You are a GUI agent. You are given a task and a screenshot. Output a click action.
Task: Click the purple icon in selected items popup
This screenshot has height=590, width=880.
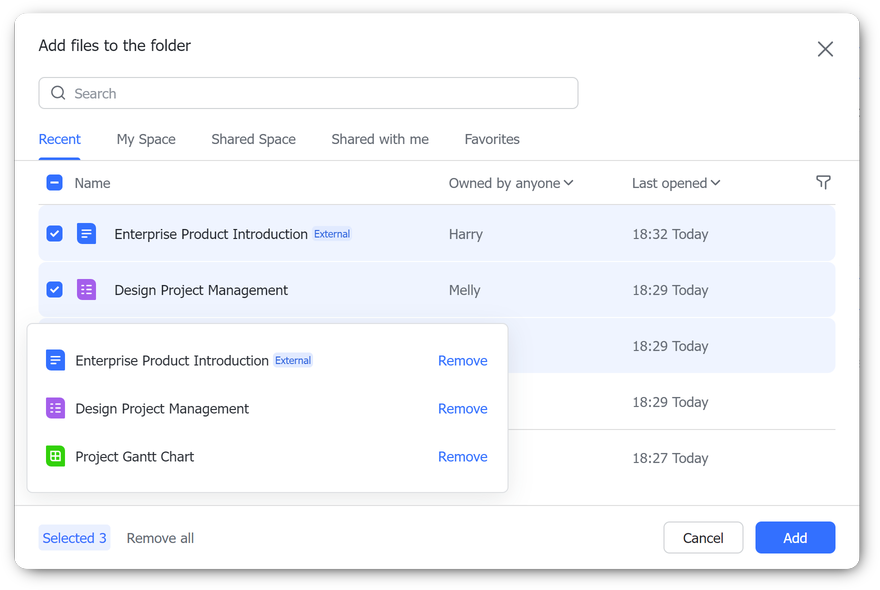pos(56,409)
